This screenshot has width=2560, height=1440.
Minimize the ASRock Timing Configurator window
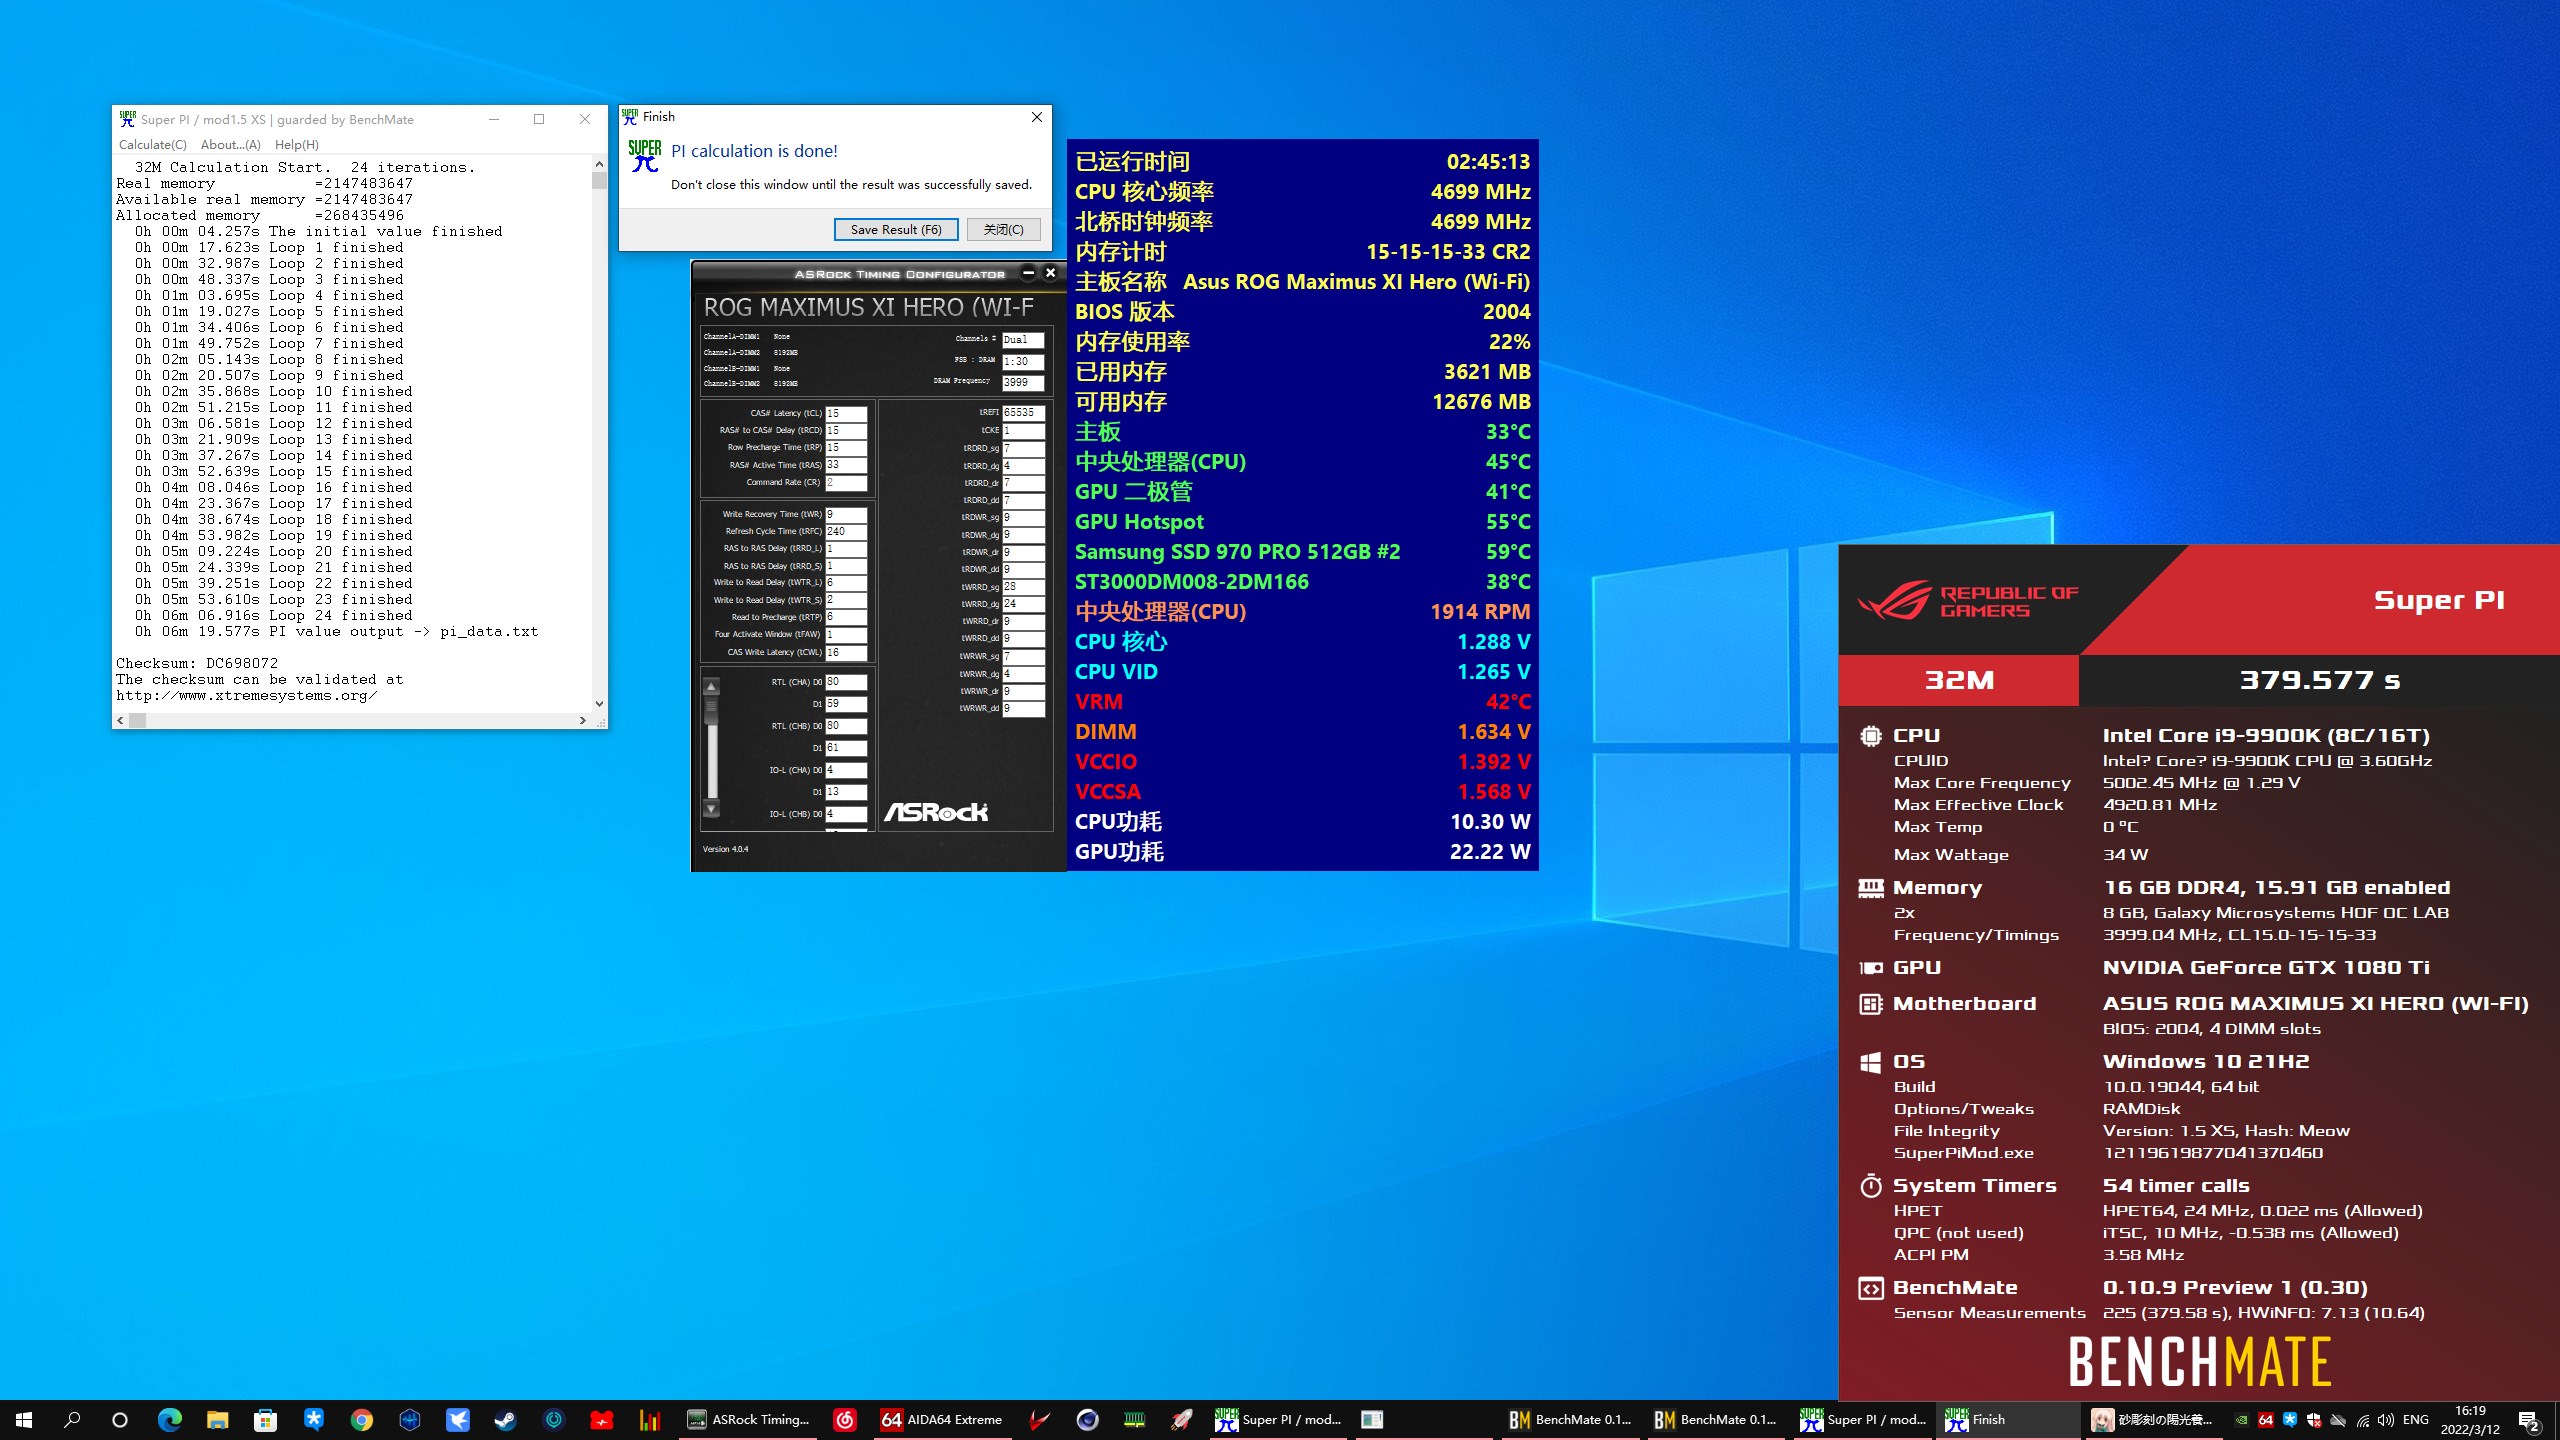coord(1028,272)
